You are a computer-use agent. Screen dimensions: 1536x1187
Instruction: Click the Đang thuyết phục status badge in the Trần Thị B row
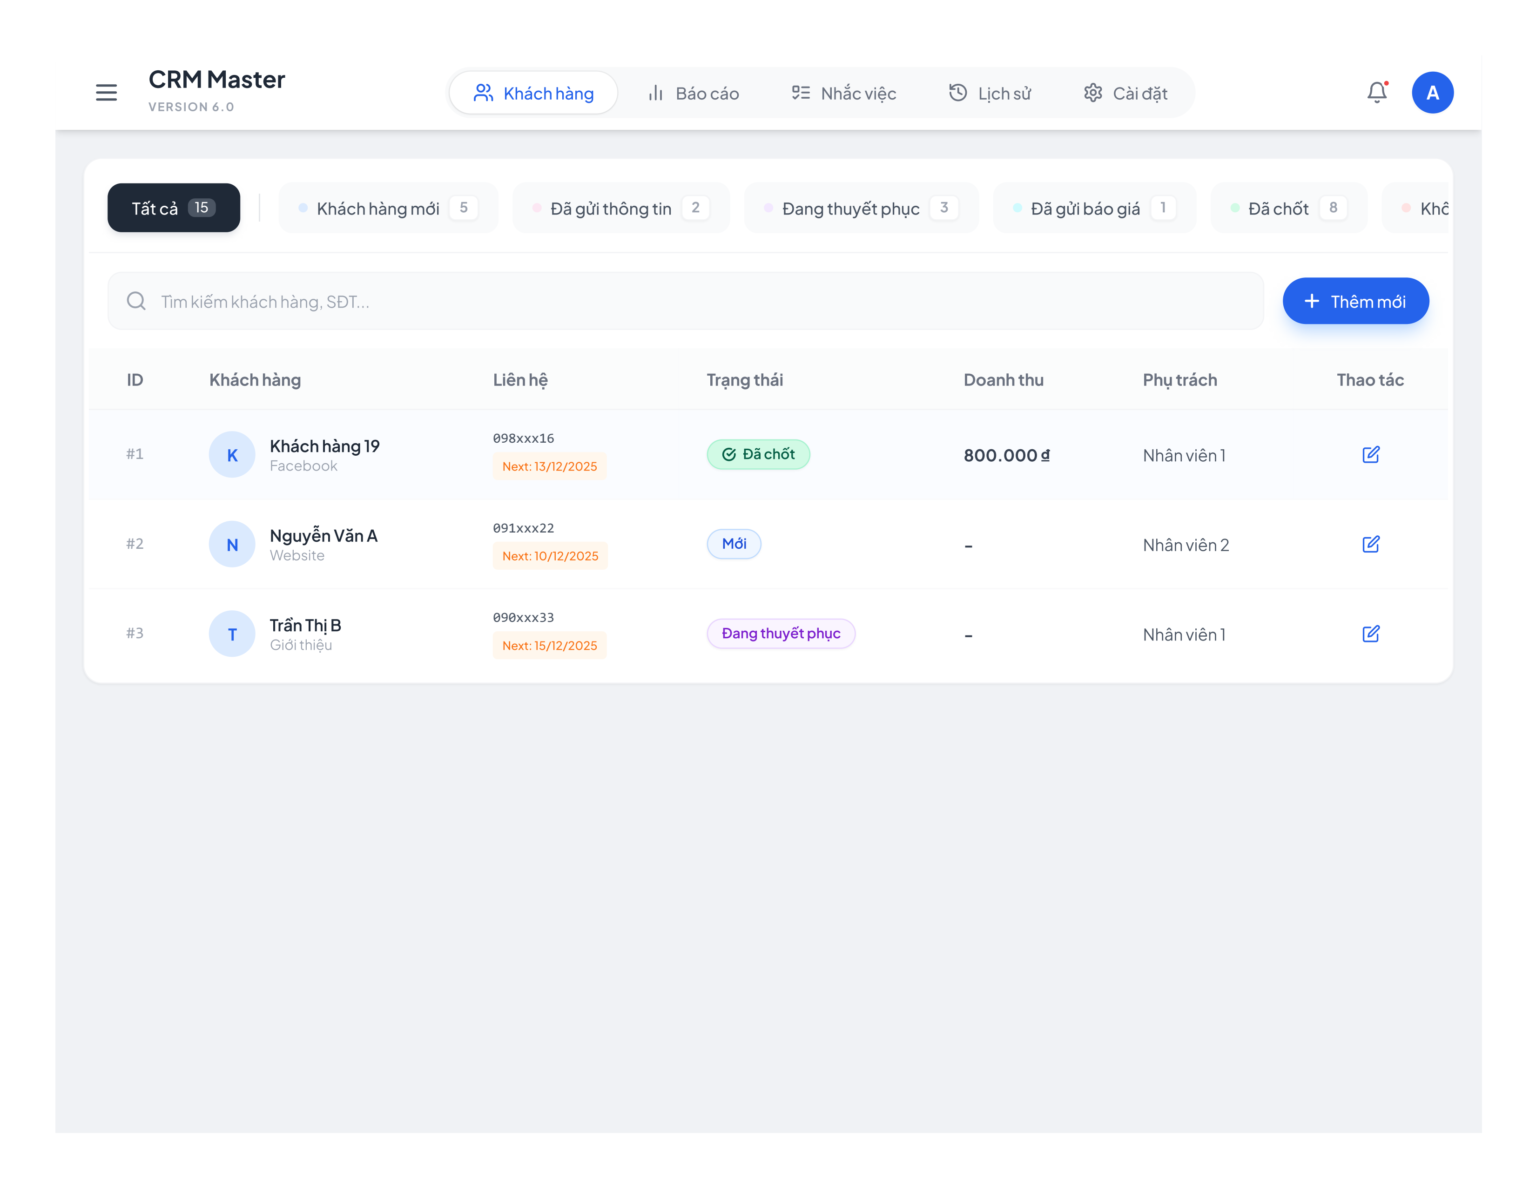pyautogui.click(x=781, y=634)
